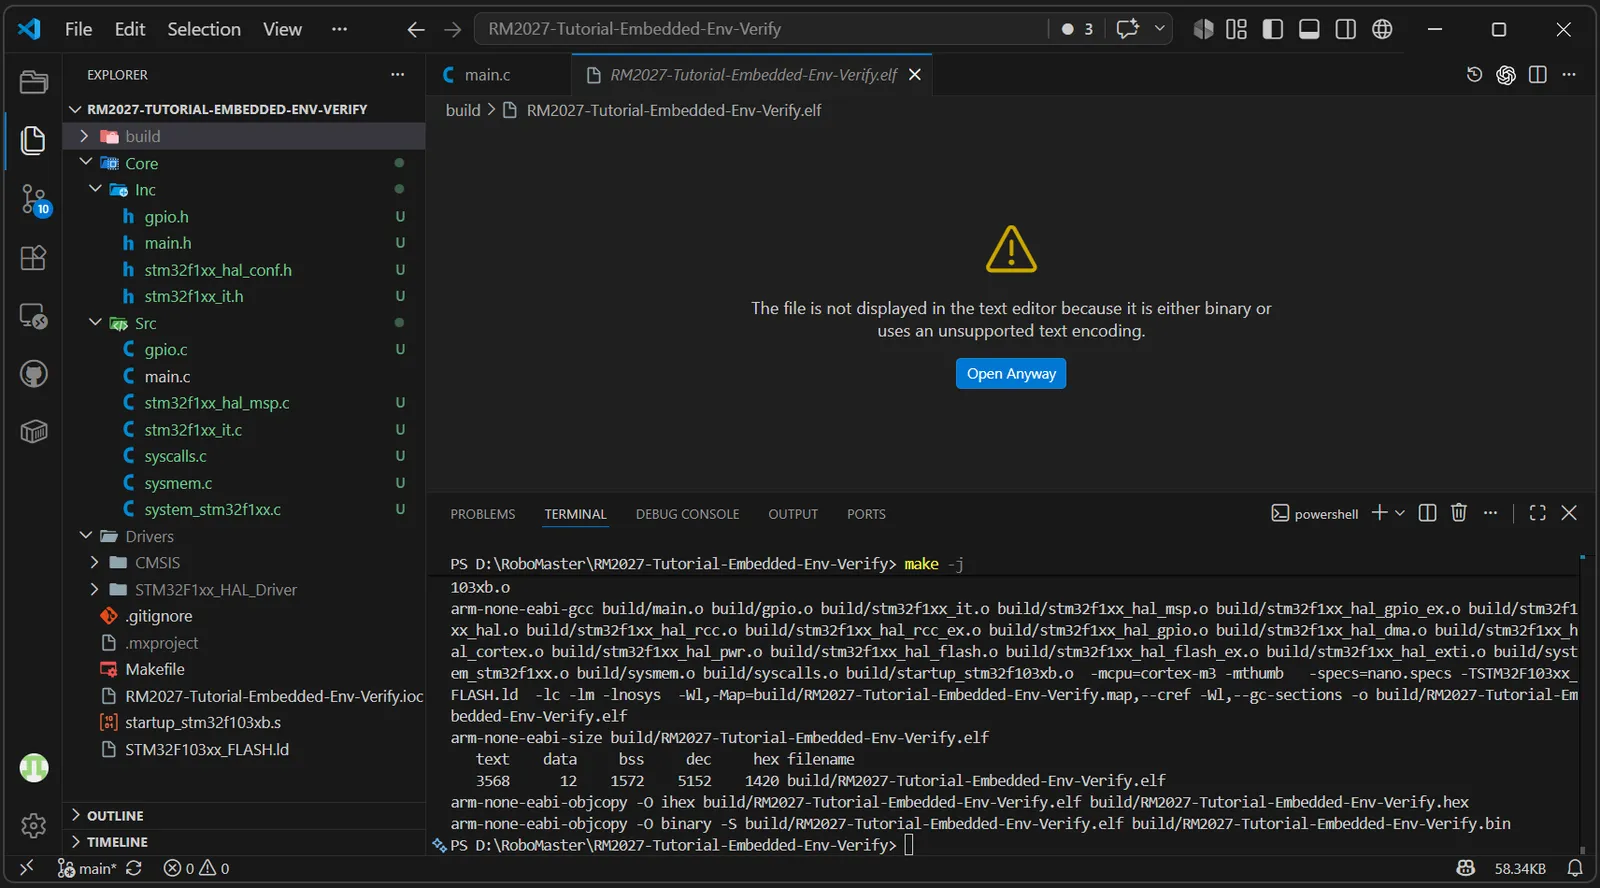Switch to the DEBUG CONSOLE tab
This screenshot has width=1600, height=888.
(x=688, y=514)
